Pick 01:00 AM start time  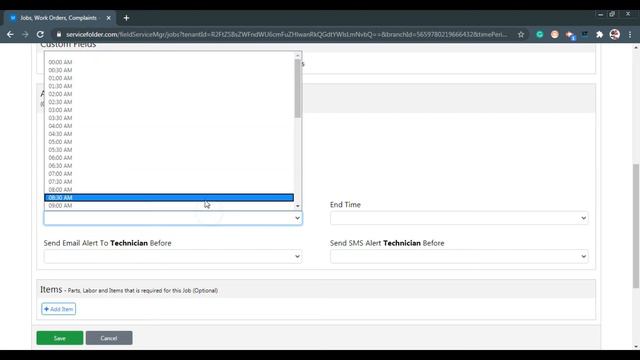point(169,78)
